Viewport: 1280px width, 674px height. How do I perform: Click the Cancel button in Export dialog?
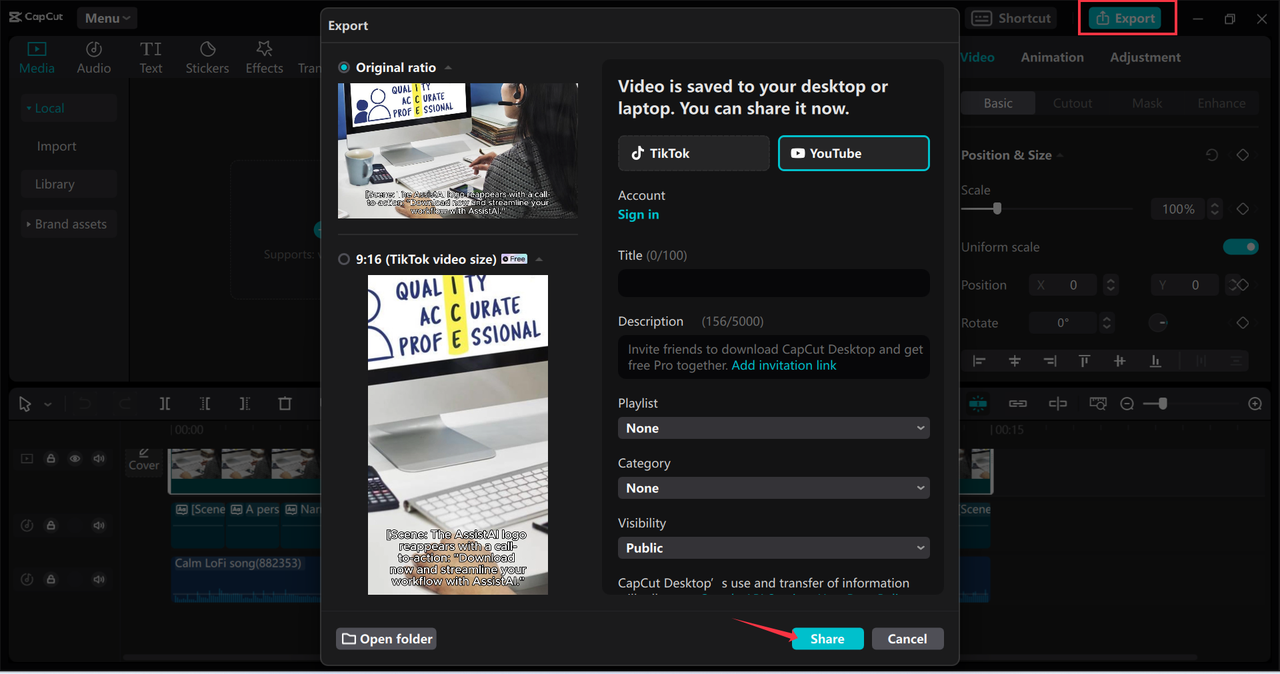907,639
